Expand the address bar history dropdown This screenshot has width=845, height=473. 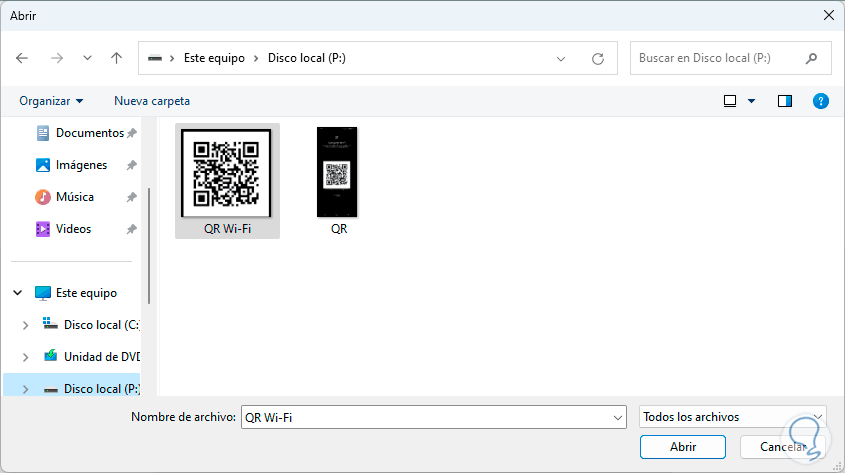561,59
